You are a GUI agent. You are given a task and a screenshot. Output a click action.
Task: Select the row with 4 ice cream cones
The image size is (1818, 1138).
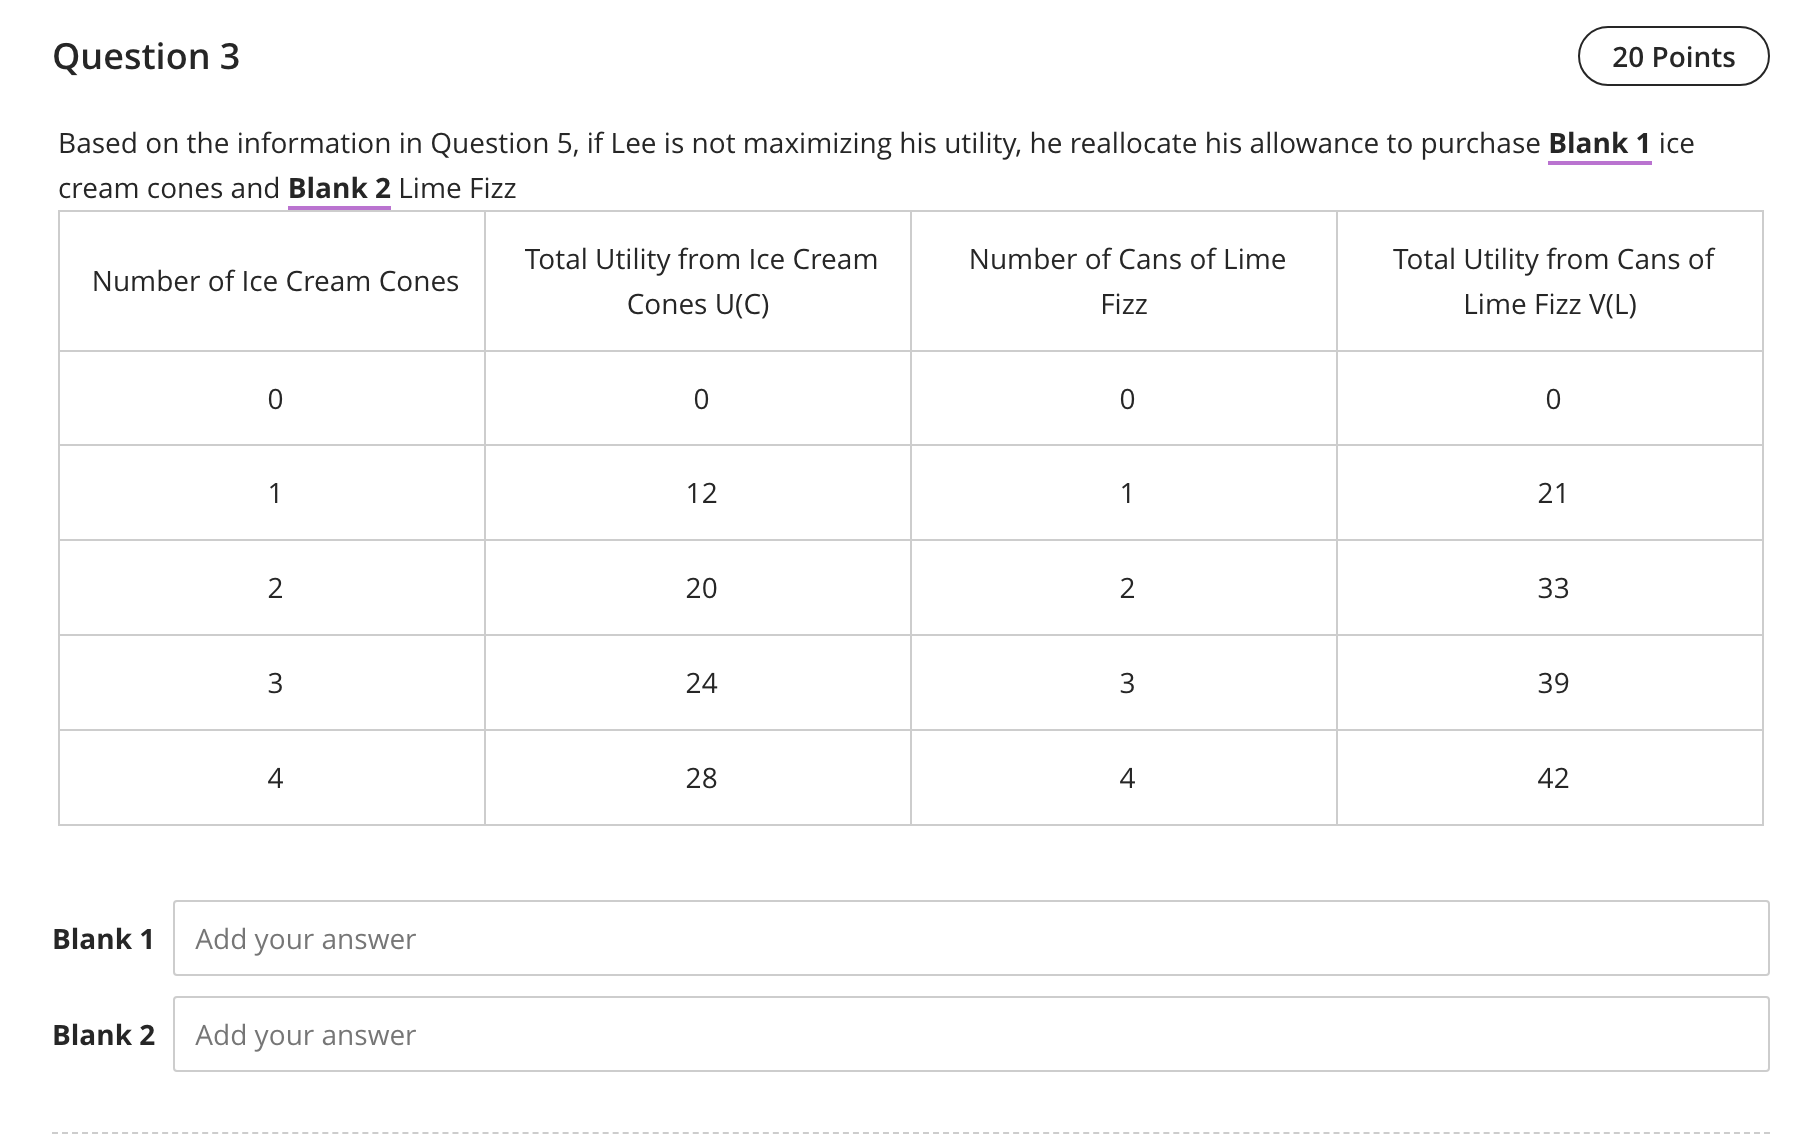pyautogui.click(x=275, y=777)
